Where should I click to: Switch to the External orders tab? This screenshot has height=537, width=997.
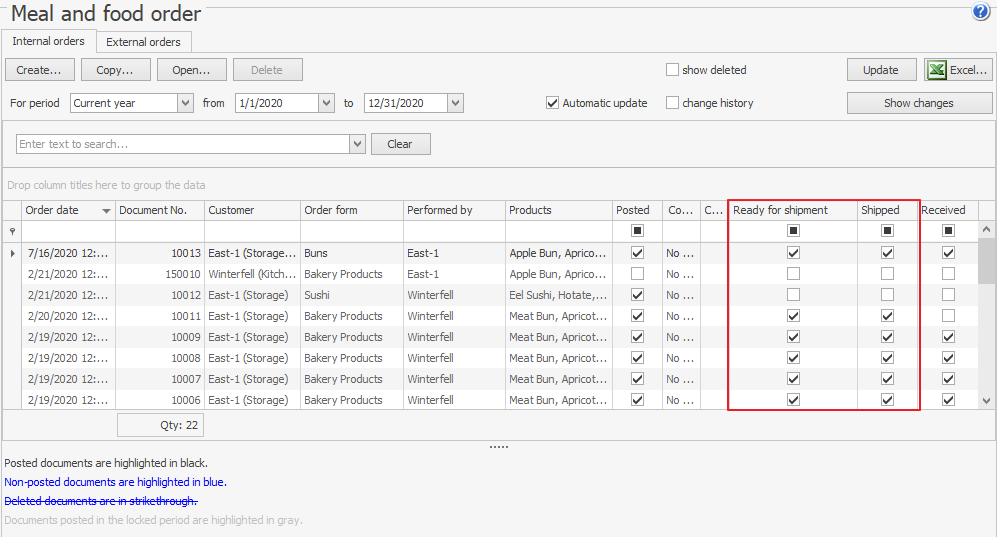143,42
